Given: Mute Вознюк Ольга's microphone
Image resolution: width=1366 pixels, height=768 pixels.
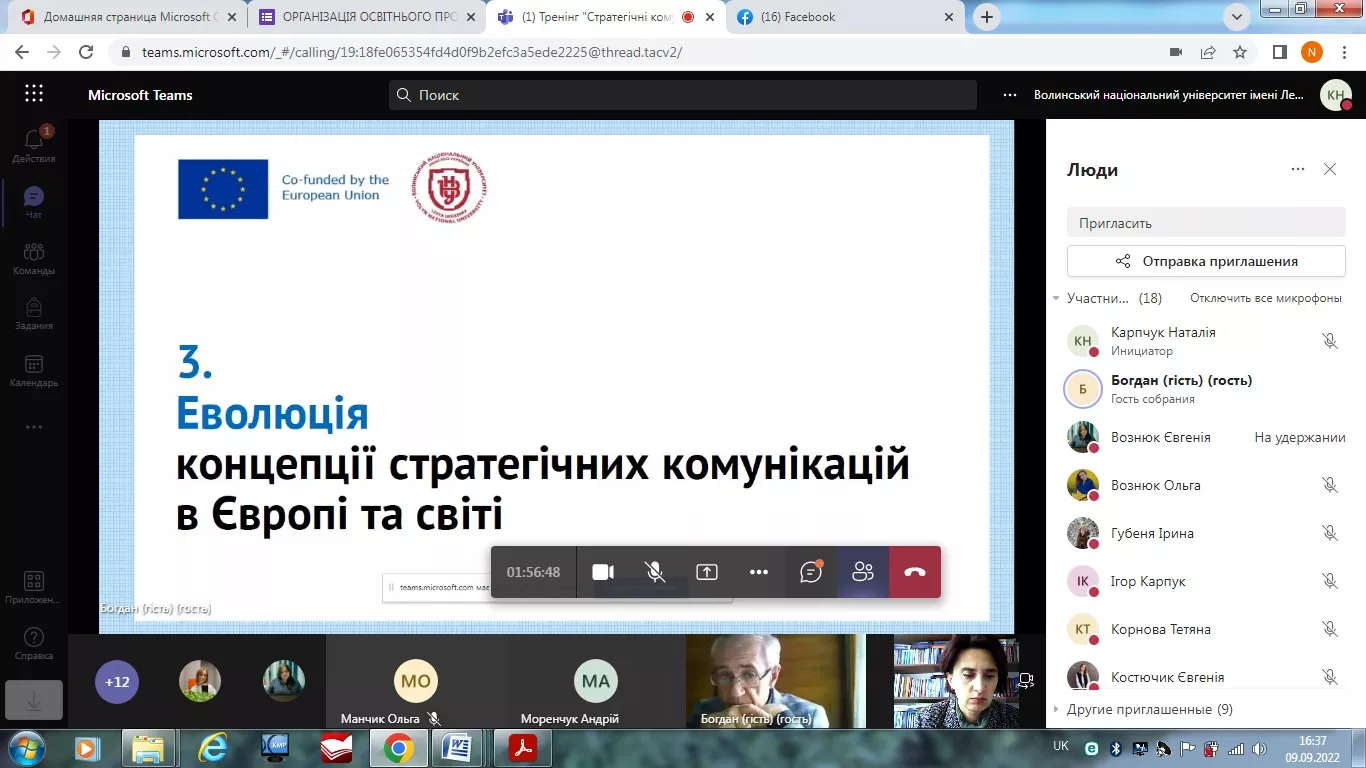Looking at the screenshot, I should pos(1330,485).
